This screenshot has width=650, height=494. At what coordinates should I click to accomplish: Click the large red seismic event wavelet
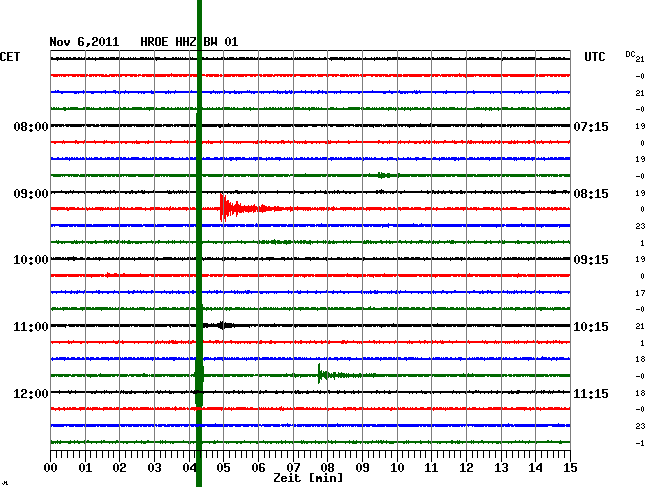249,208
